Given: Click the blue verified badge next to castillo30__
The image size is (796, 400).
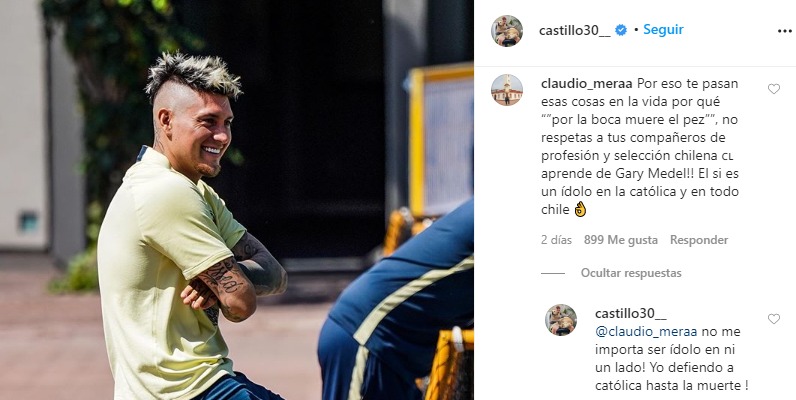Looking at the screenshot, I should [620, 30].
